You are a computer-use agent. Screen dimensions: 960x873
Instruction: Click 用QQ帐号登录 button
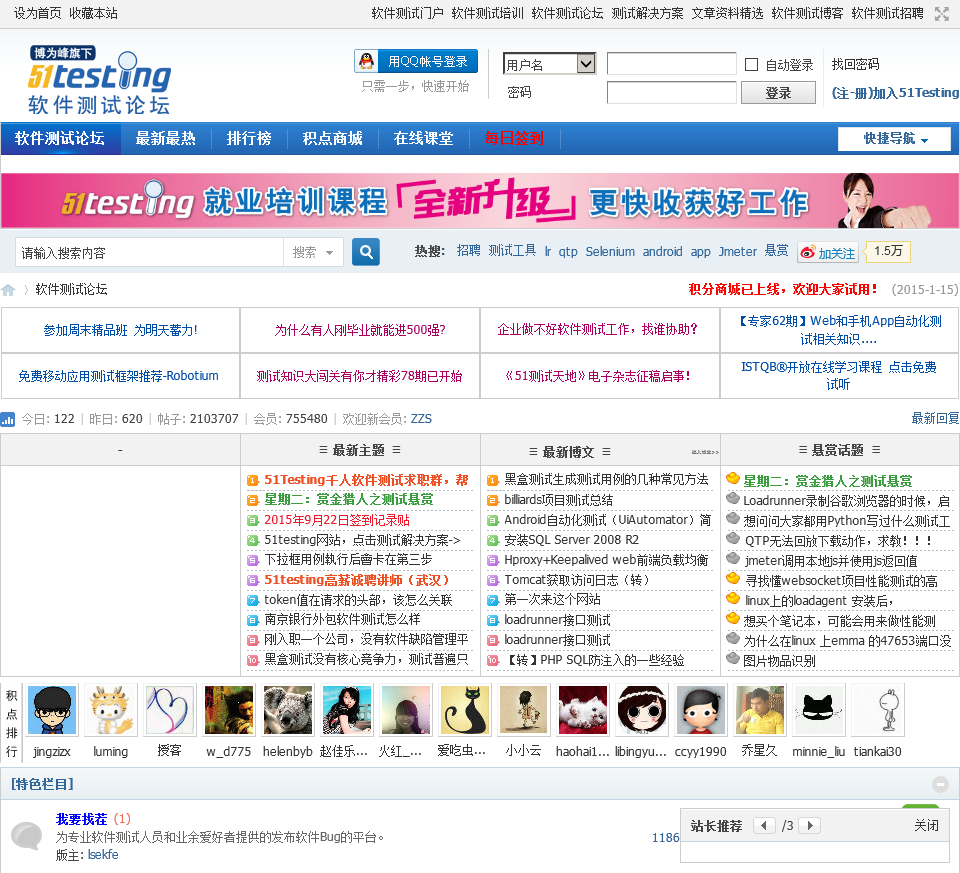[416, 61]
